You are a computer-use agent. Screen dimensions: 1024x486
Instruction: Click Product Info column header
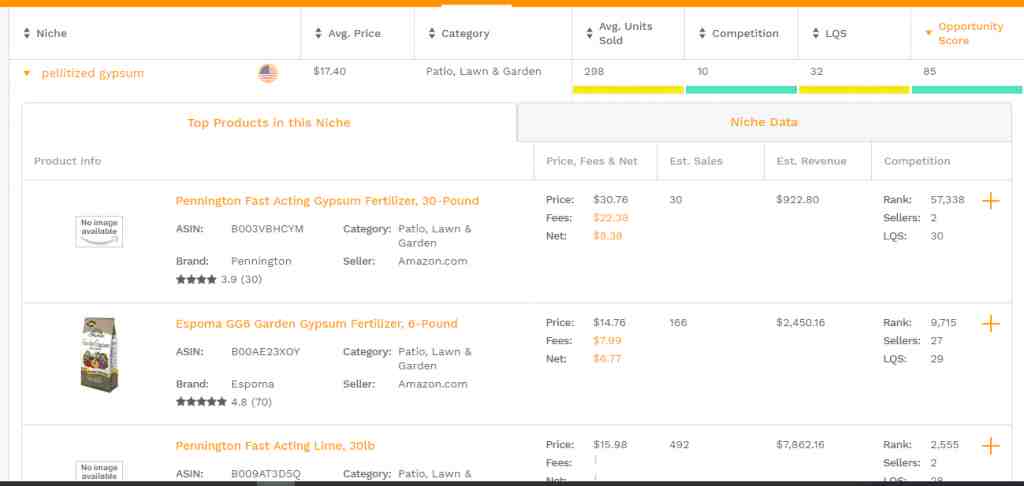pyautogui.click(x=67, y=161)
